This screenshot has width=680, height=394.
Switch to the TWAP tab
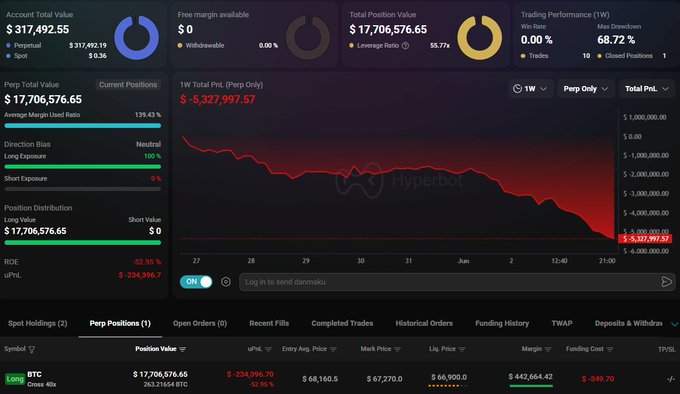tap(562, 323)
